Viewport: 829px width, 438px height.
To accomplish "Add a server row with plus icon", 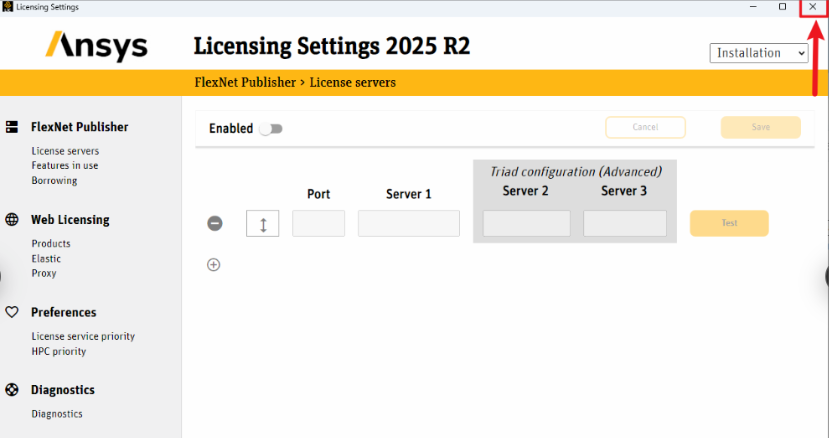I will (213, 265).
